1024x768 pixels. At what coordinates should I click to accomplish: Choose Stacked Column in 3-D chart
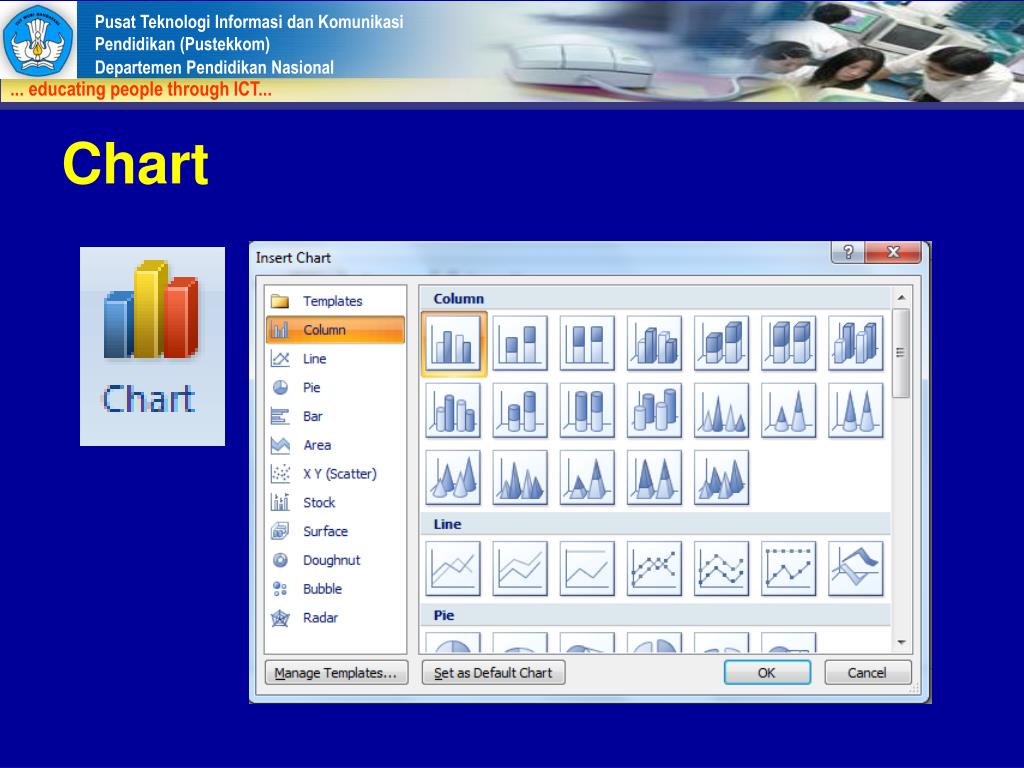point(722,344)
